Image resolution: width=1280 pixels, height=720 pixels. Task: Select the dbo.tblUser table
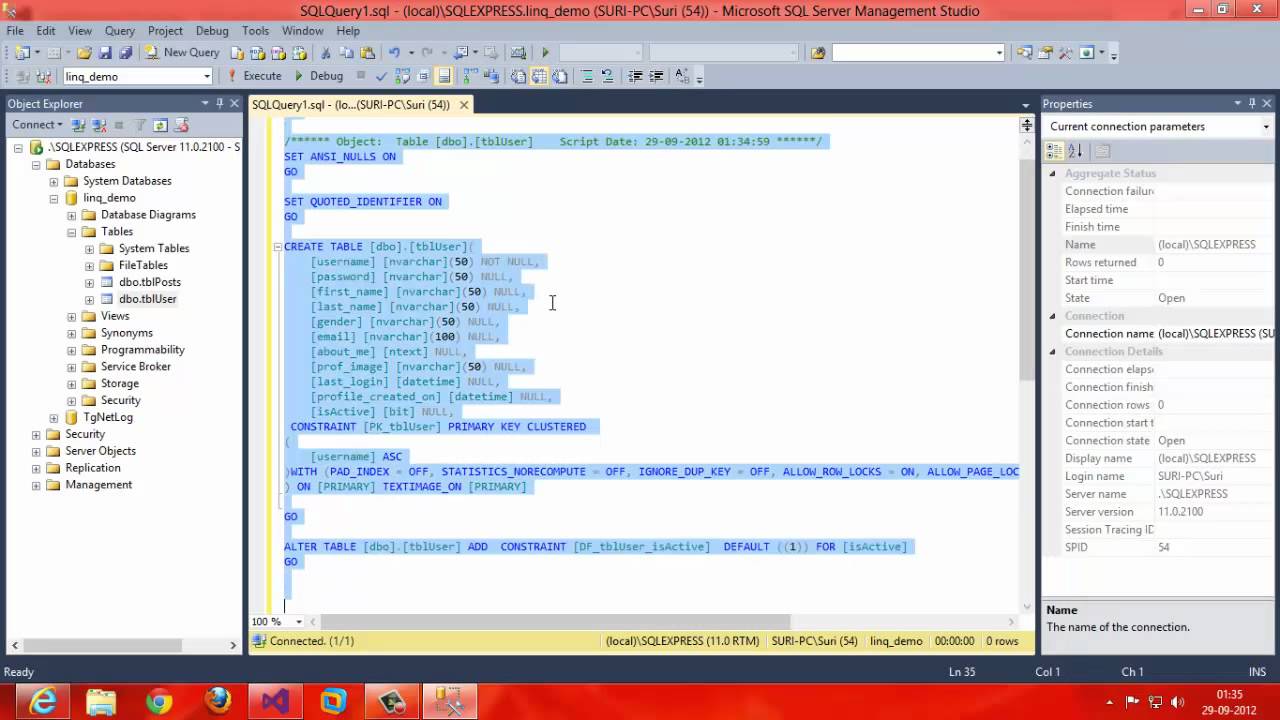pos(147,299)
